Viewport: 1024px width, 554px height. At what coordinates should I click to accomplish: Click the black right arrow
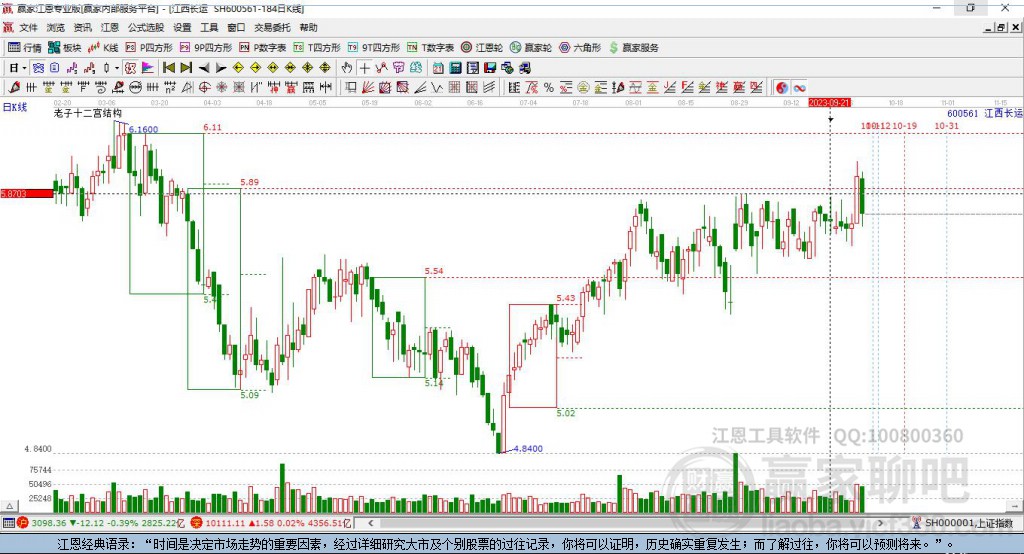tap(221, 68)
